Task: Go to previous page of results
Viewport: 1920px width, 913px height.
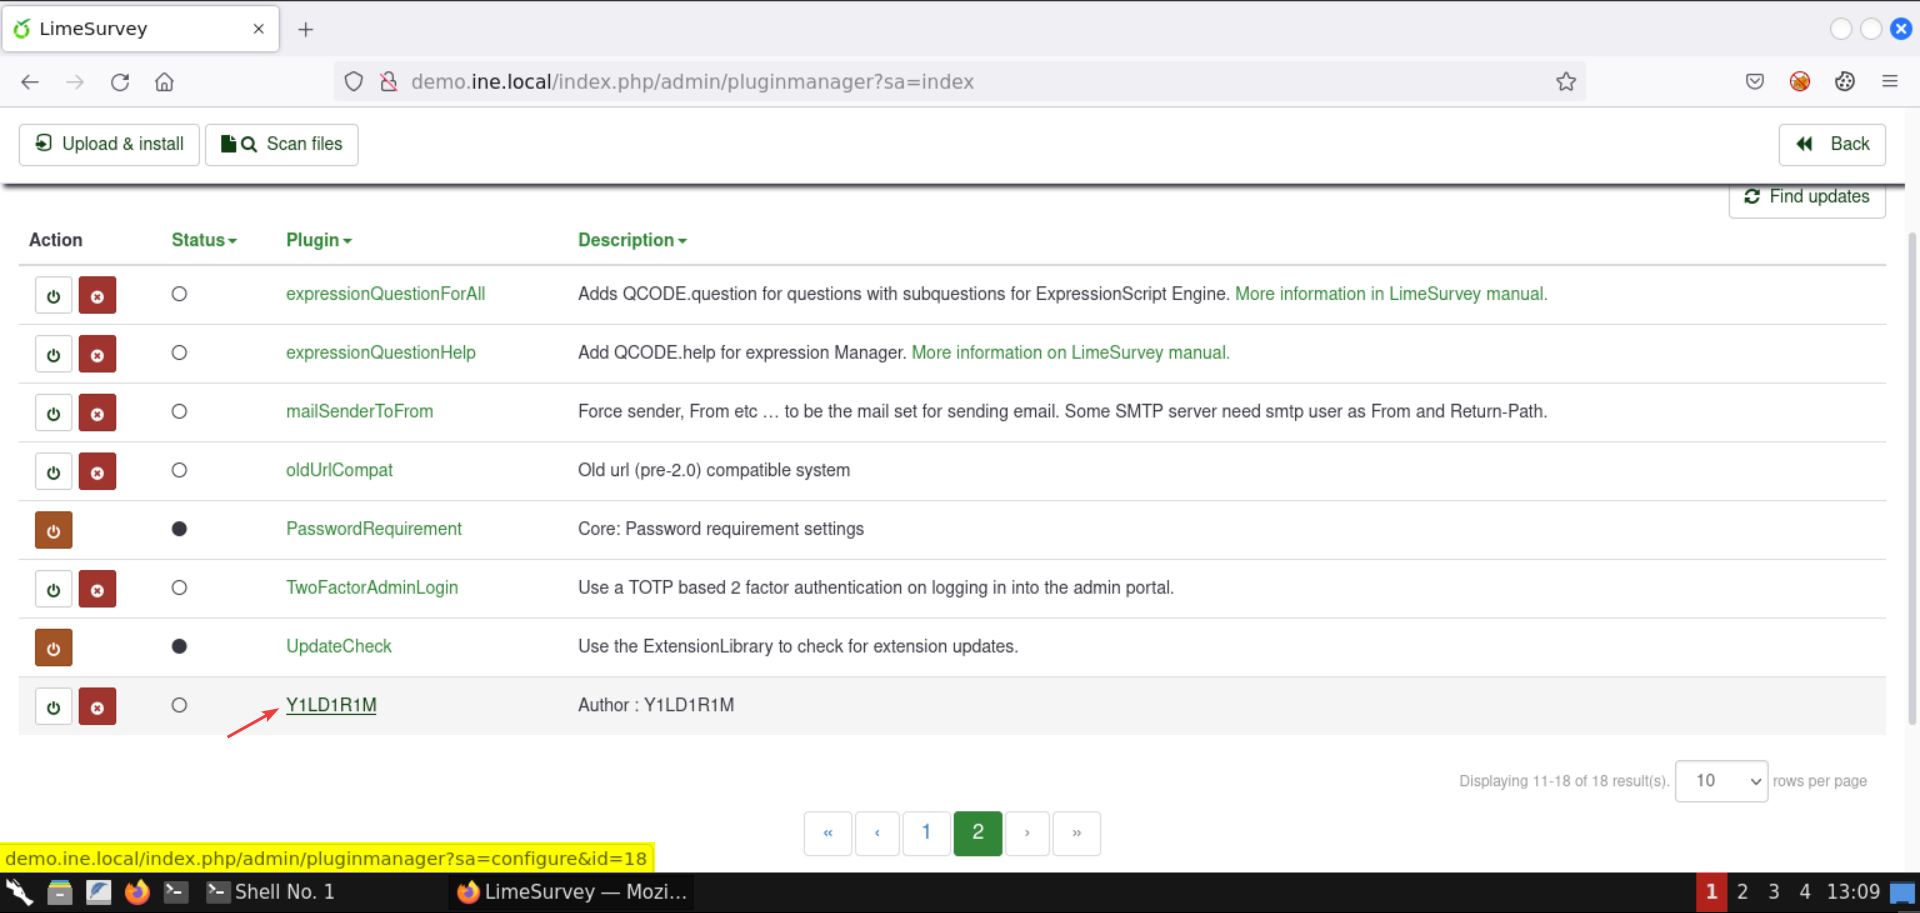Action: (877, 833)
